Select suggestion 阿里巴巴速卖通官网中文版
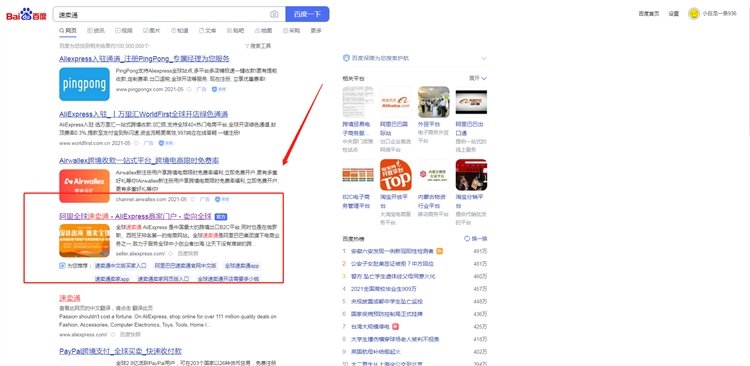 185,266
